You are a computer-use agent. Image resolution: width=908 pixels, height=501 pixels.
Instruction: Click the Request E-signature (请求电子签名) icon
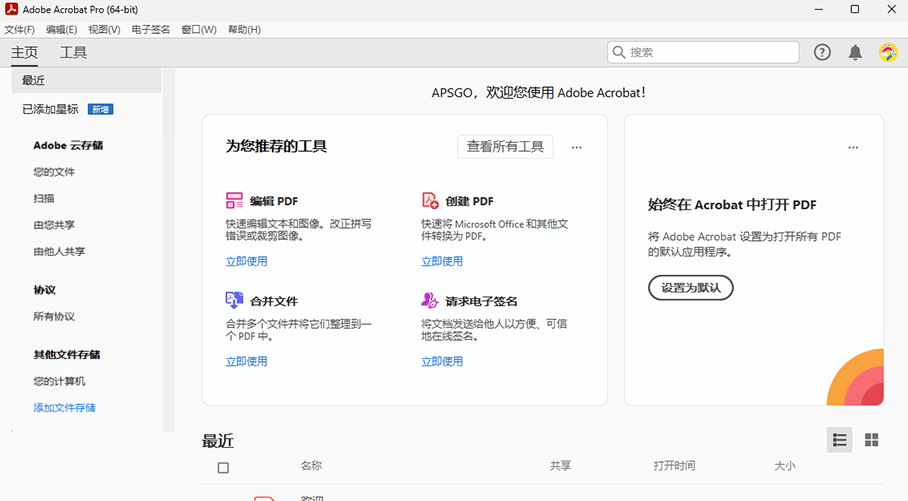(430, 300)
